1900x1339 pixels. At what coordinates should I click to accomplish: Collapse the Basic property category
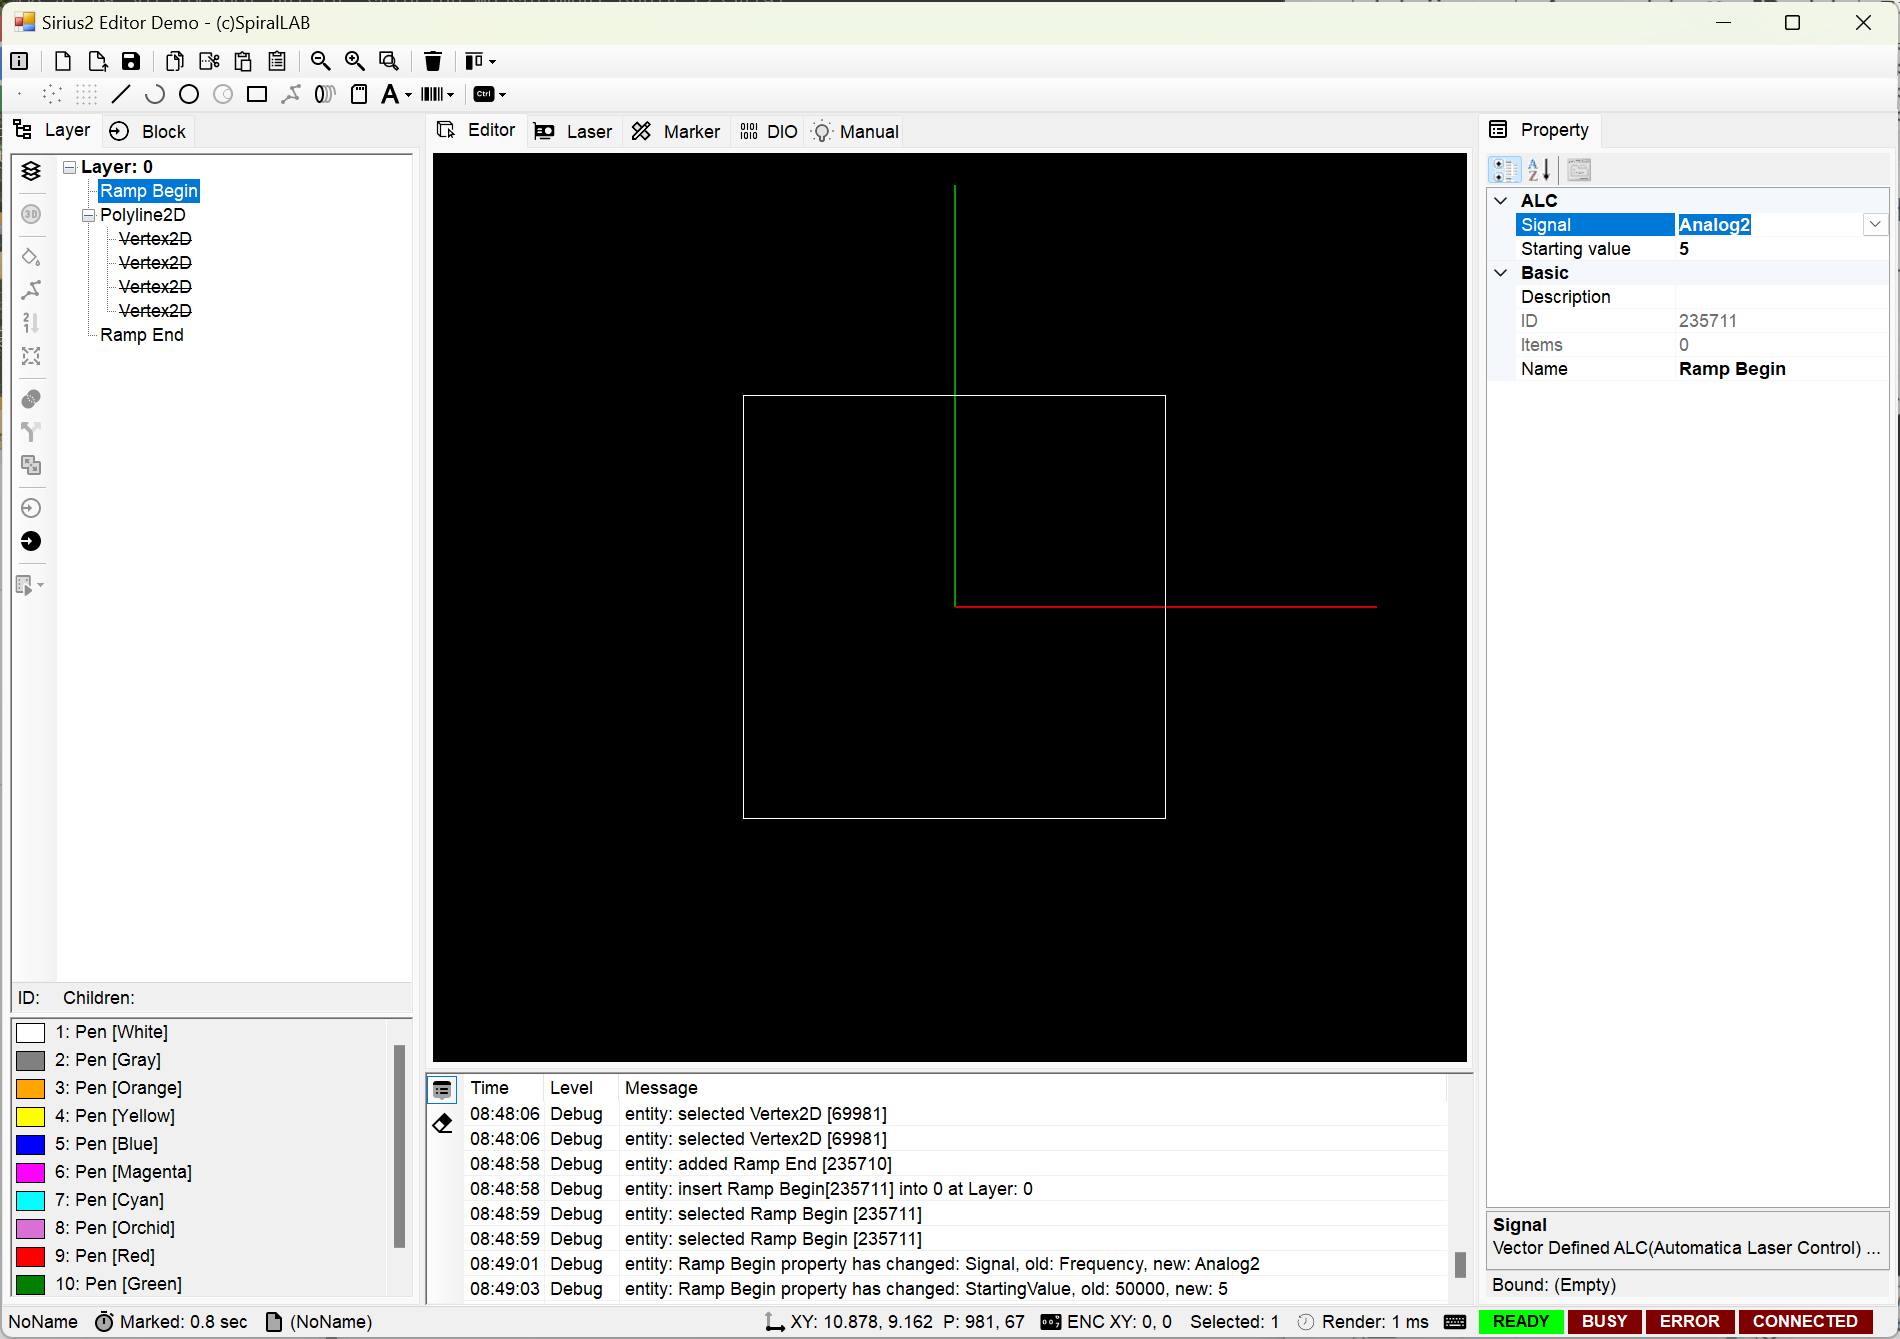point(1501,273)
